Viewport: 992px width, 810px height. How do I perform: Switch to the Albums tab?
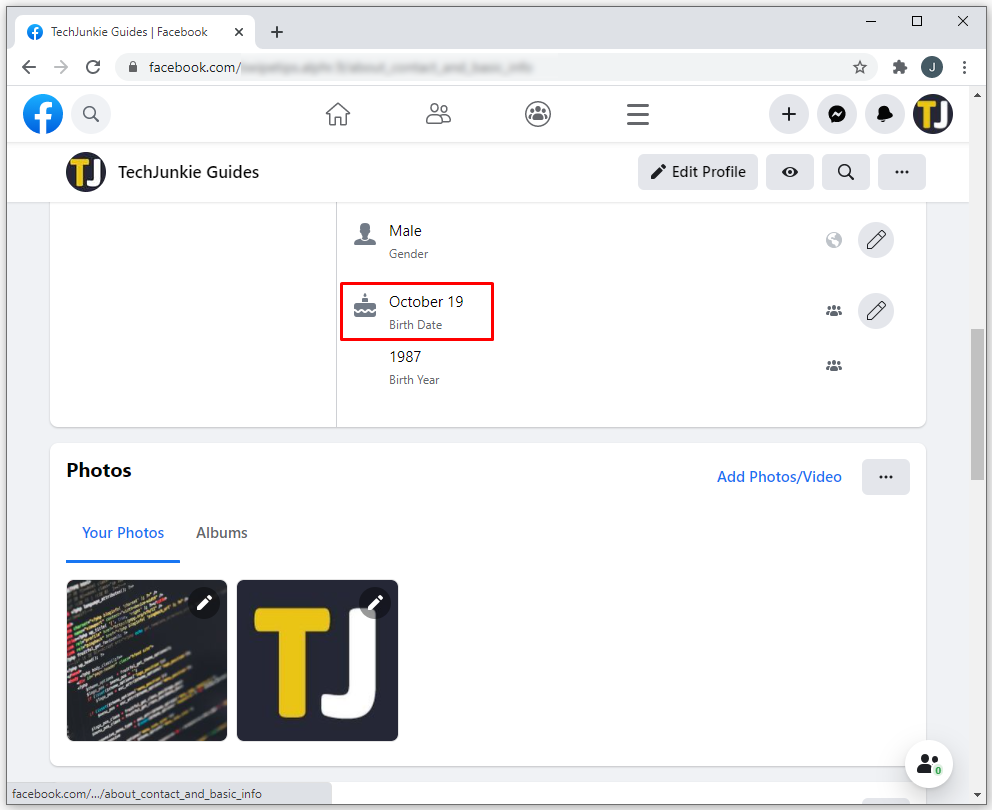[222, 533]
